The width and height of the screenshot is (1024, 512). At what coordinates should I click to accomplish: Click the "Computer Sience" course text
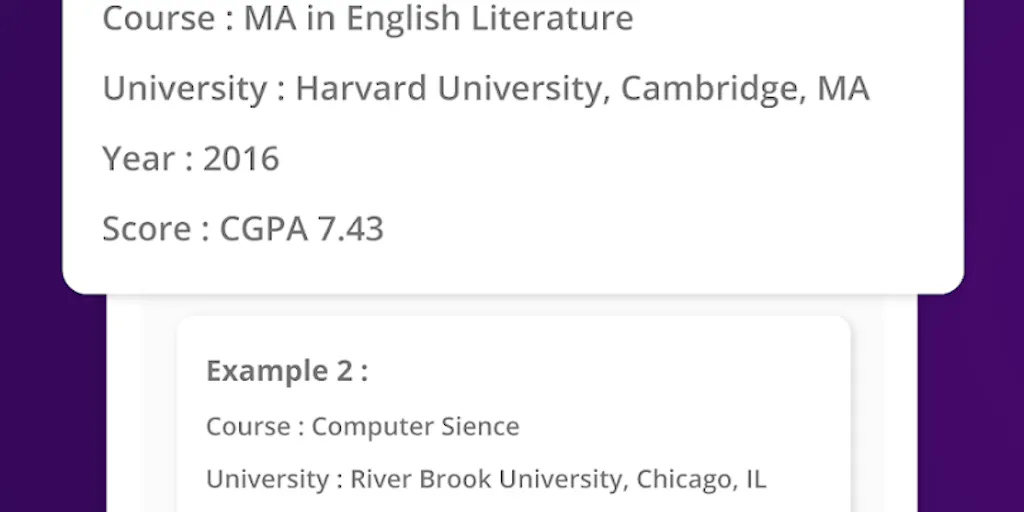click(x=415, y=426)
